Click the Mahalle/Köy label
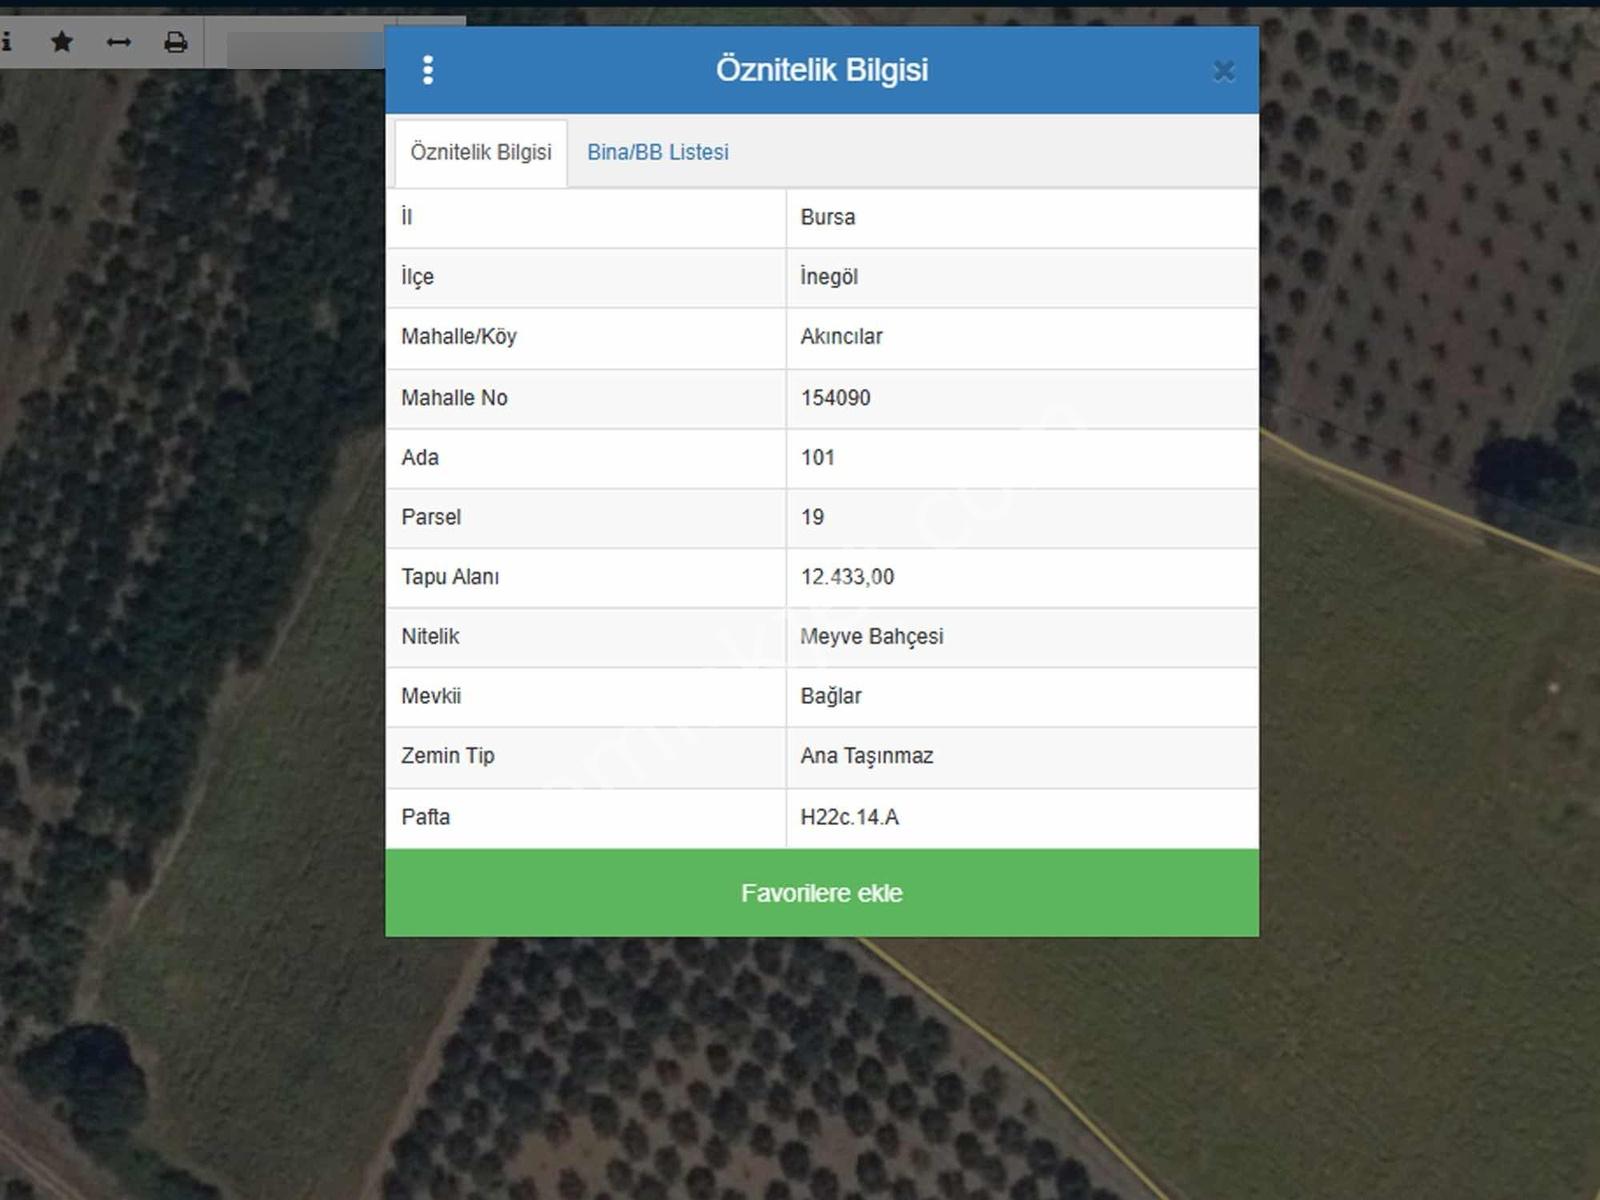1600x1200 pixels. [x=459, y=337]
